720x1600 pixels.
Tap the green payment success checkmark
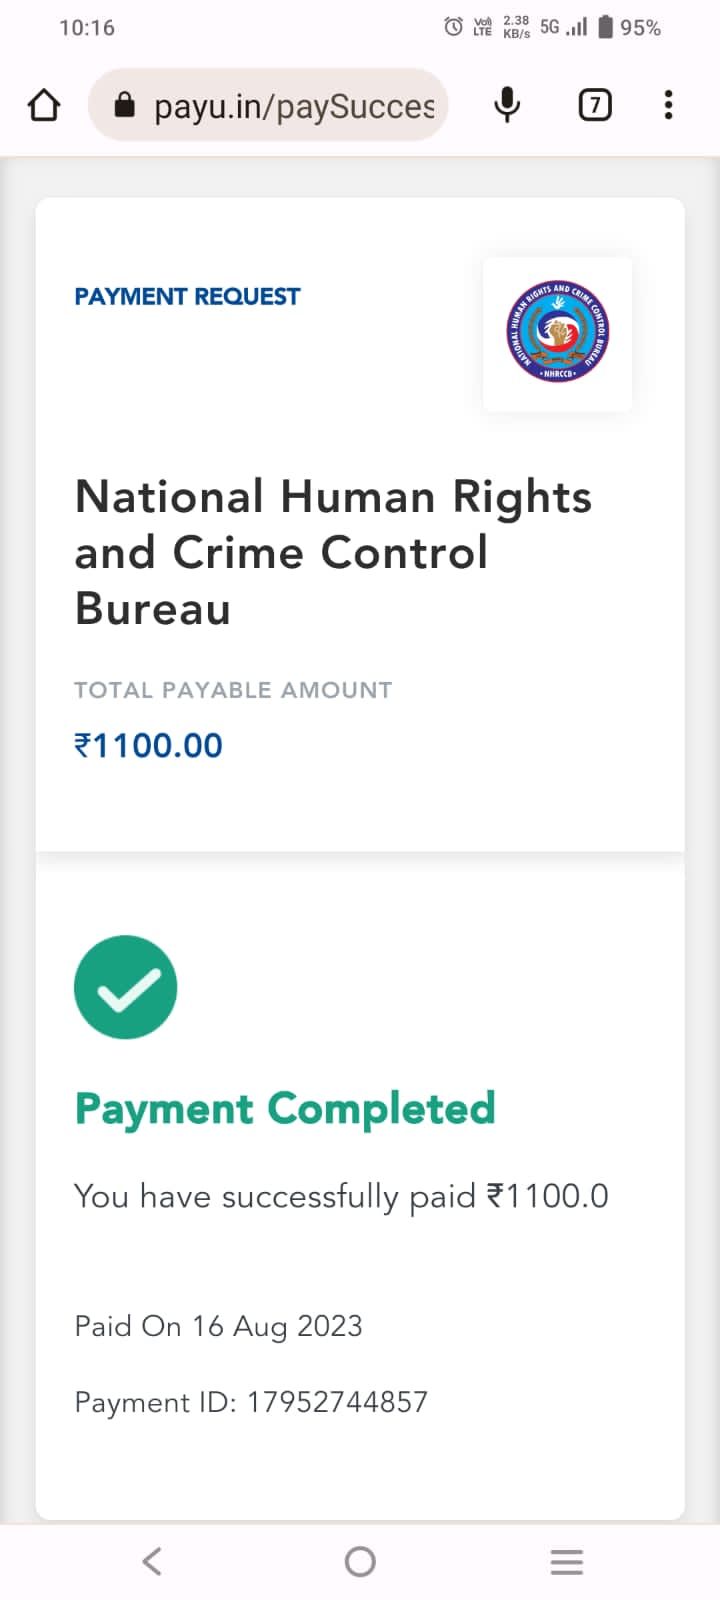click(126, 987)
